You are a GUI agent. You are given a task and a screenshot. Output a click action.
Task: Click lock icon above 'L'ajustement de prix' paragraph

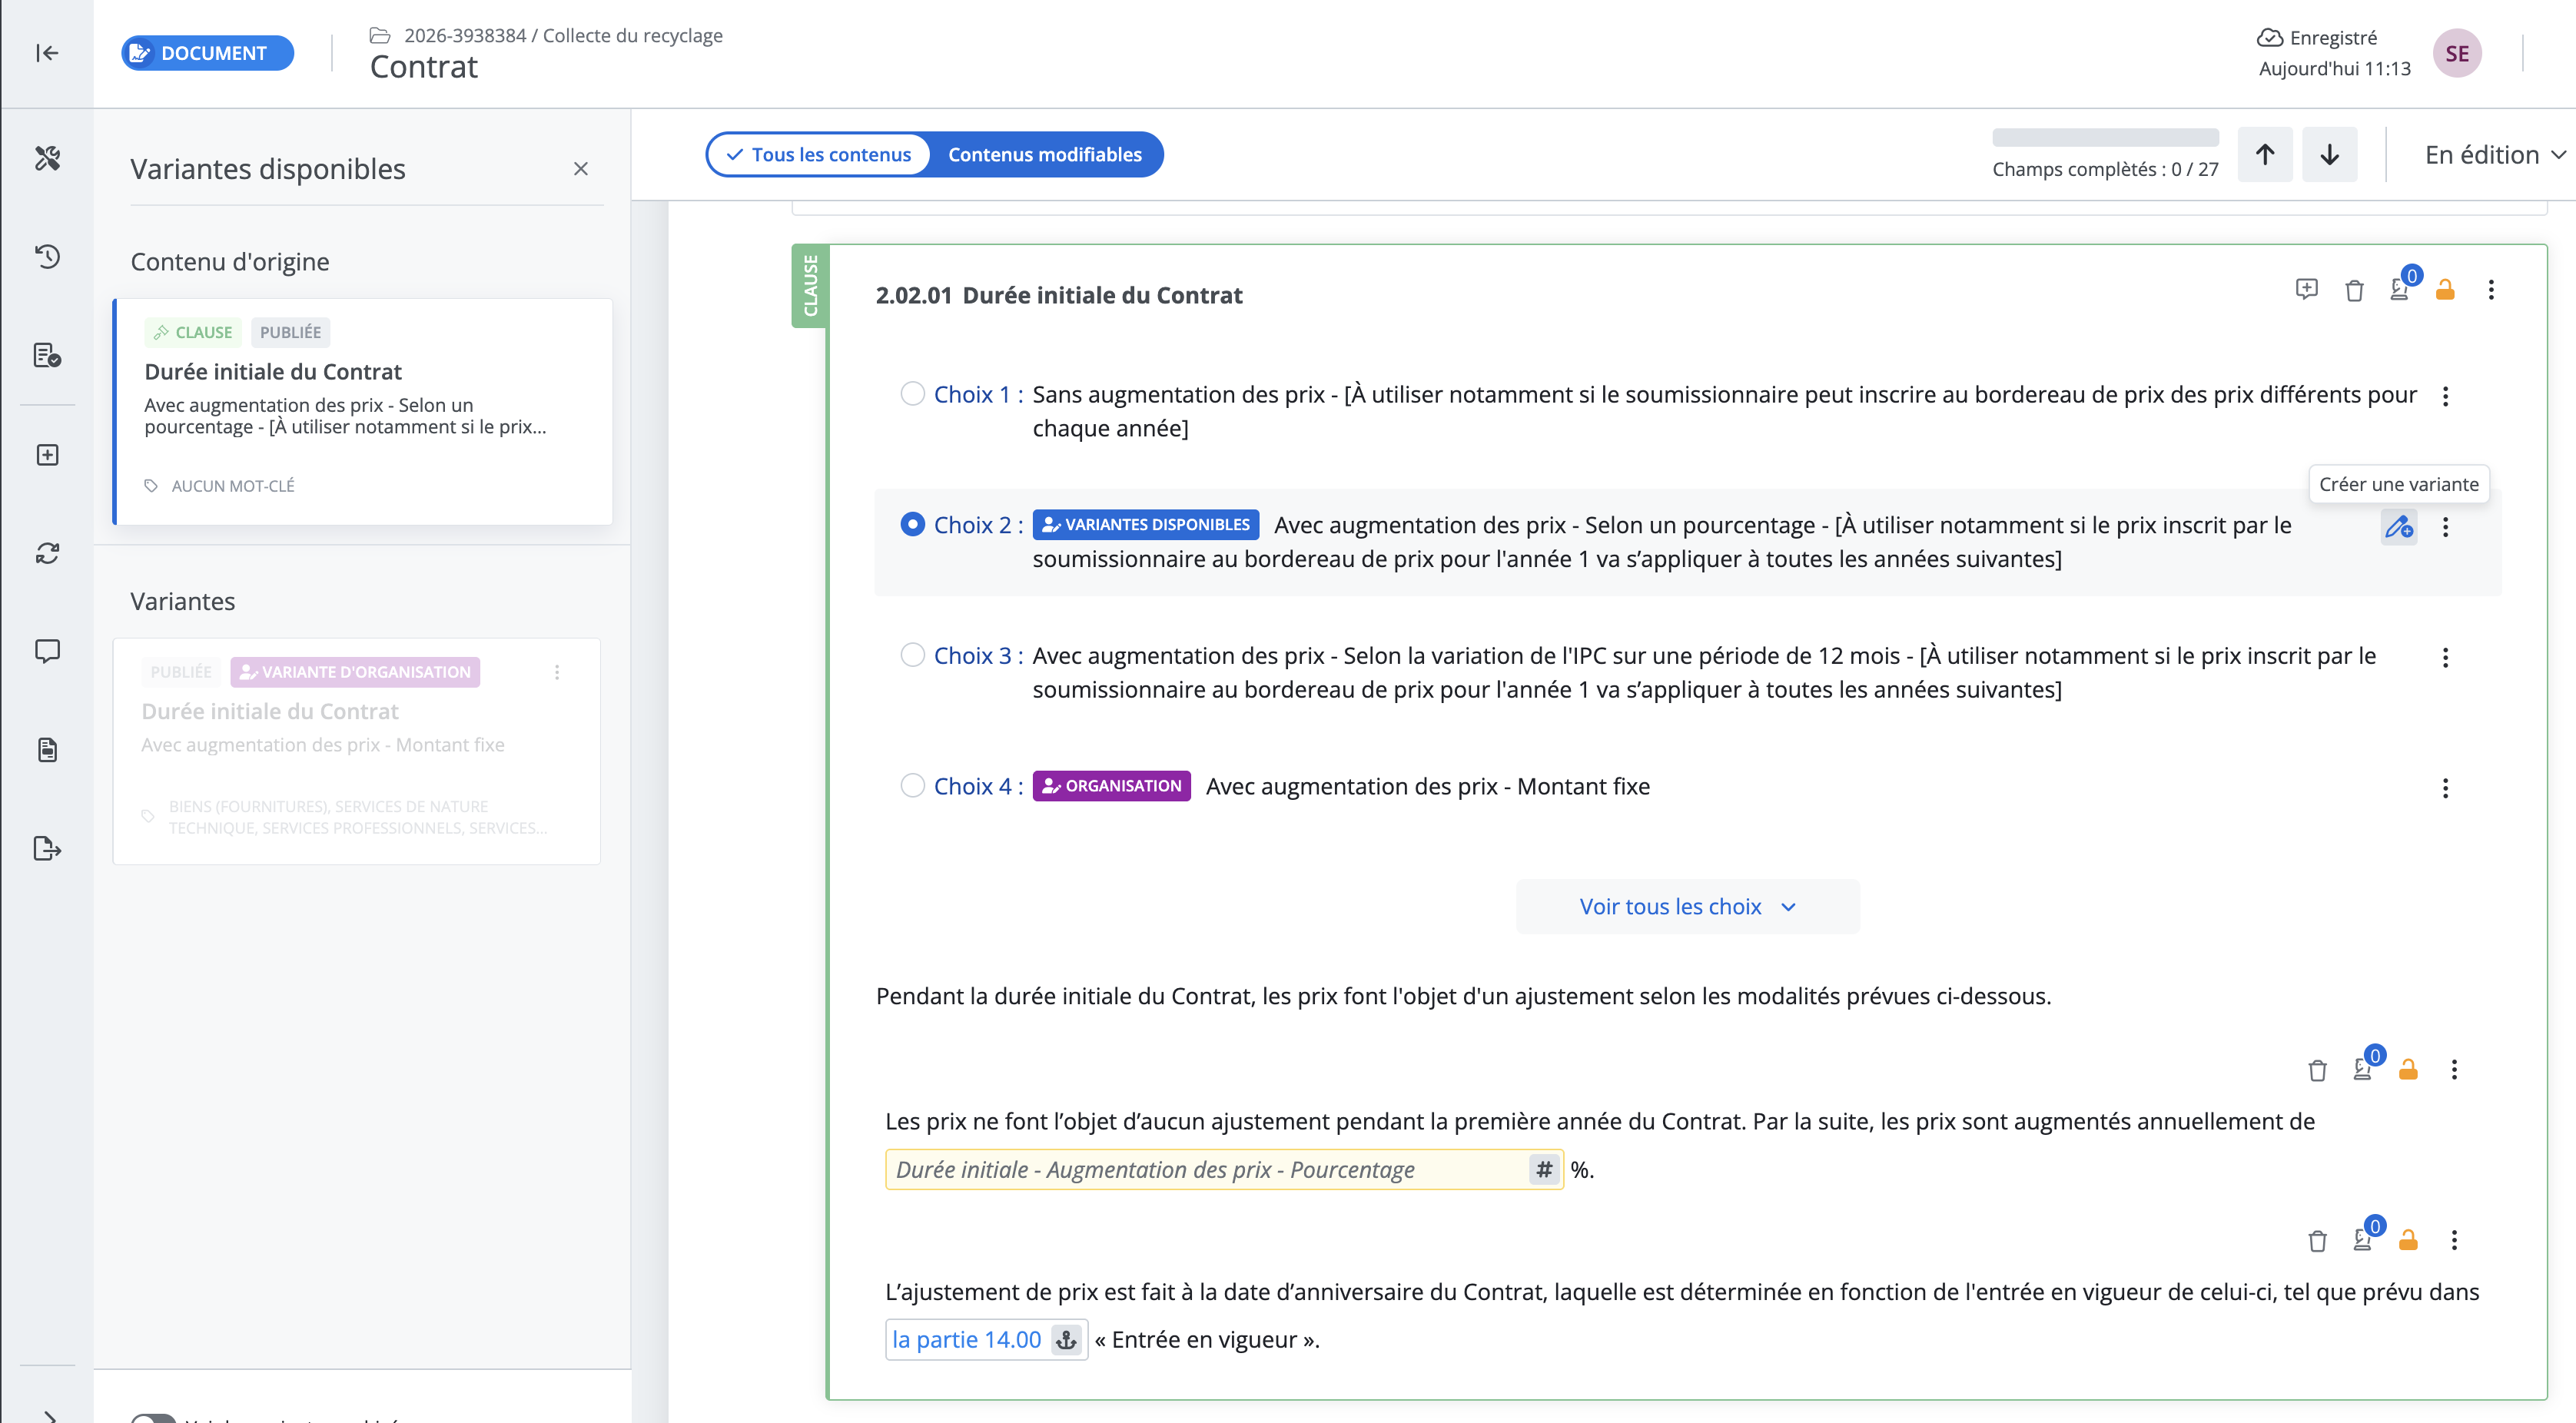coord(2408,1241)
